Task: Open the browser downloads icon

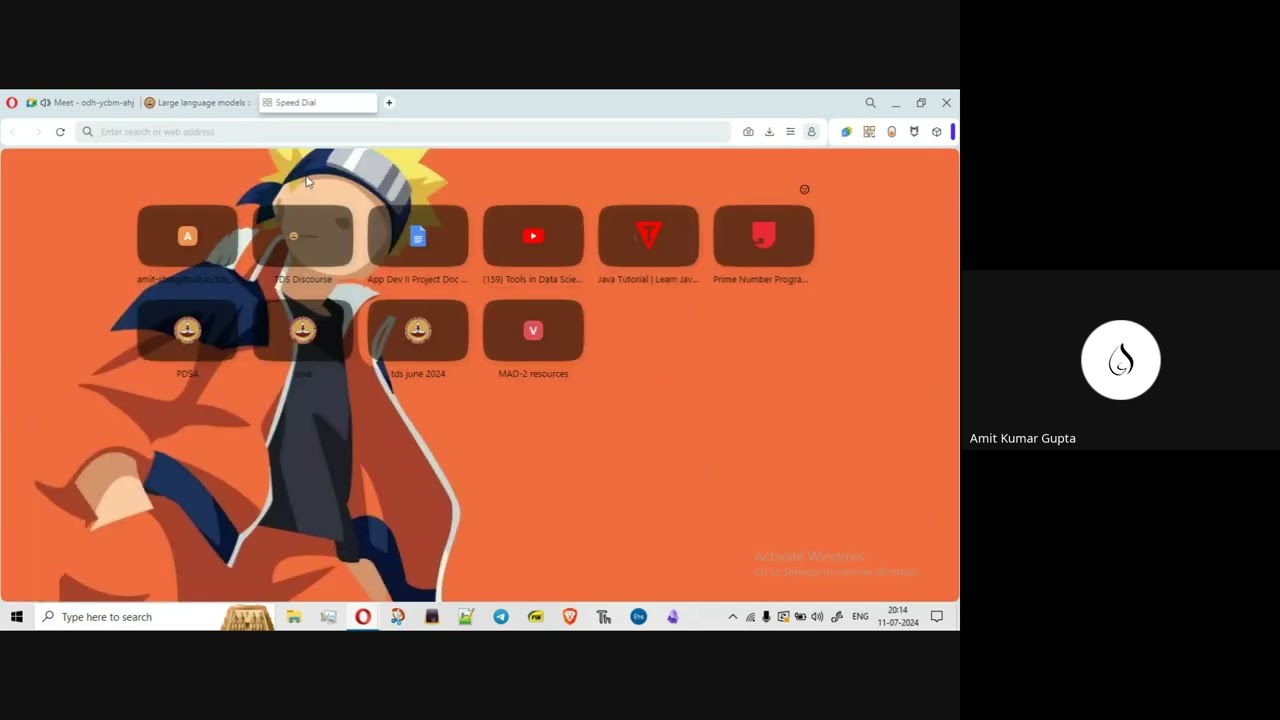Action: [769, 132]
